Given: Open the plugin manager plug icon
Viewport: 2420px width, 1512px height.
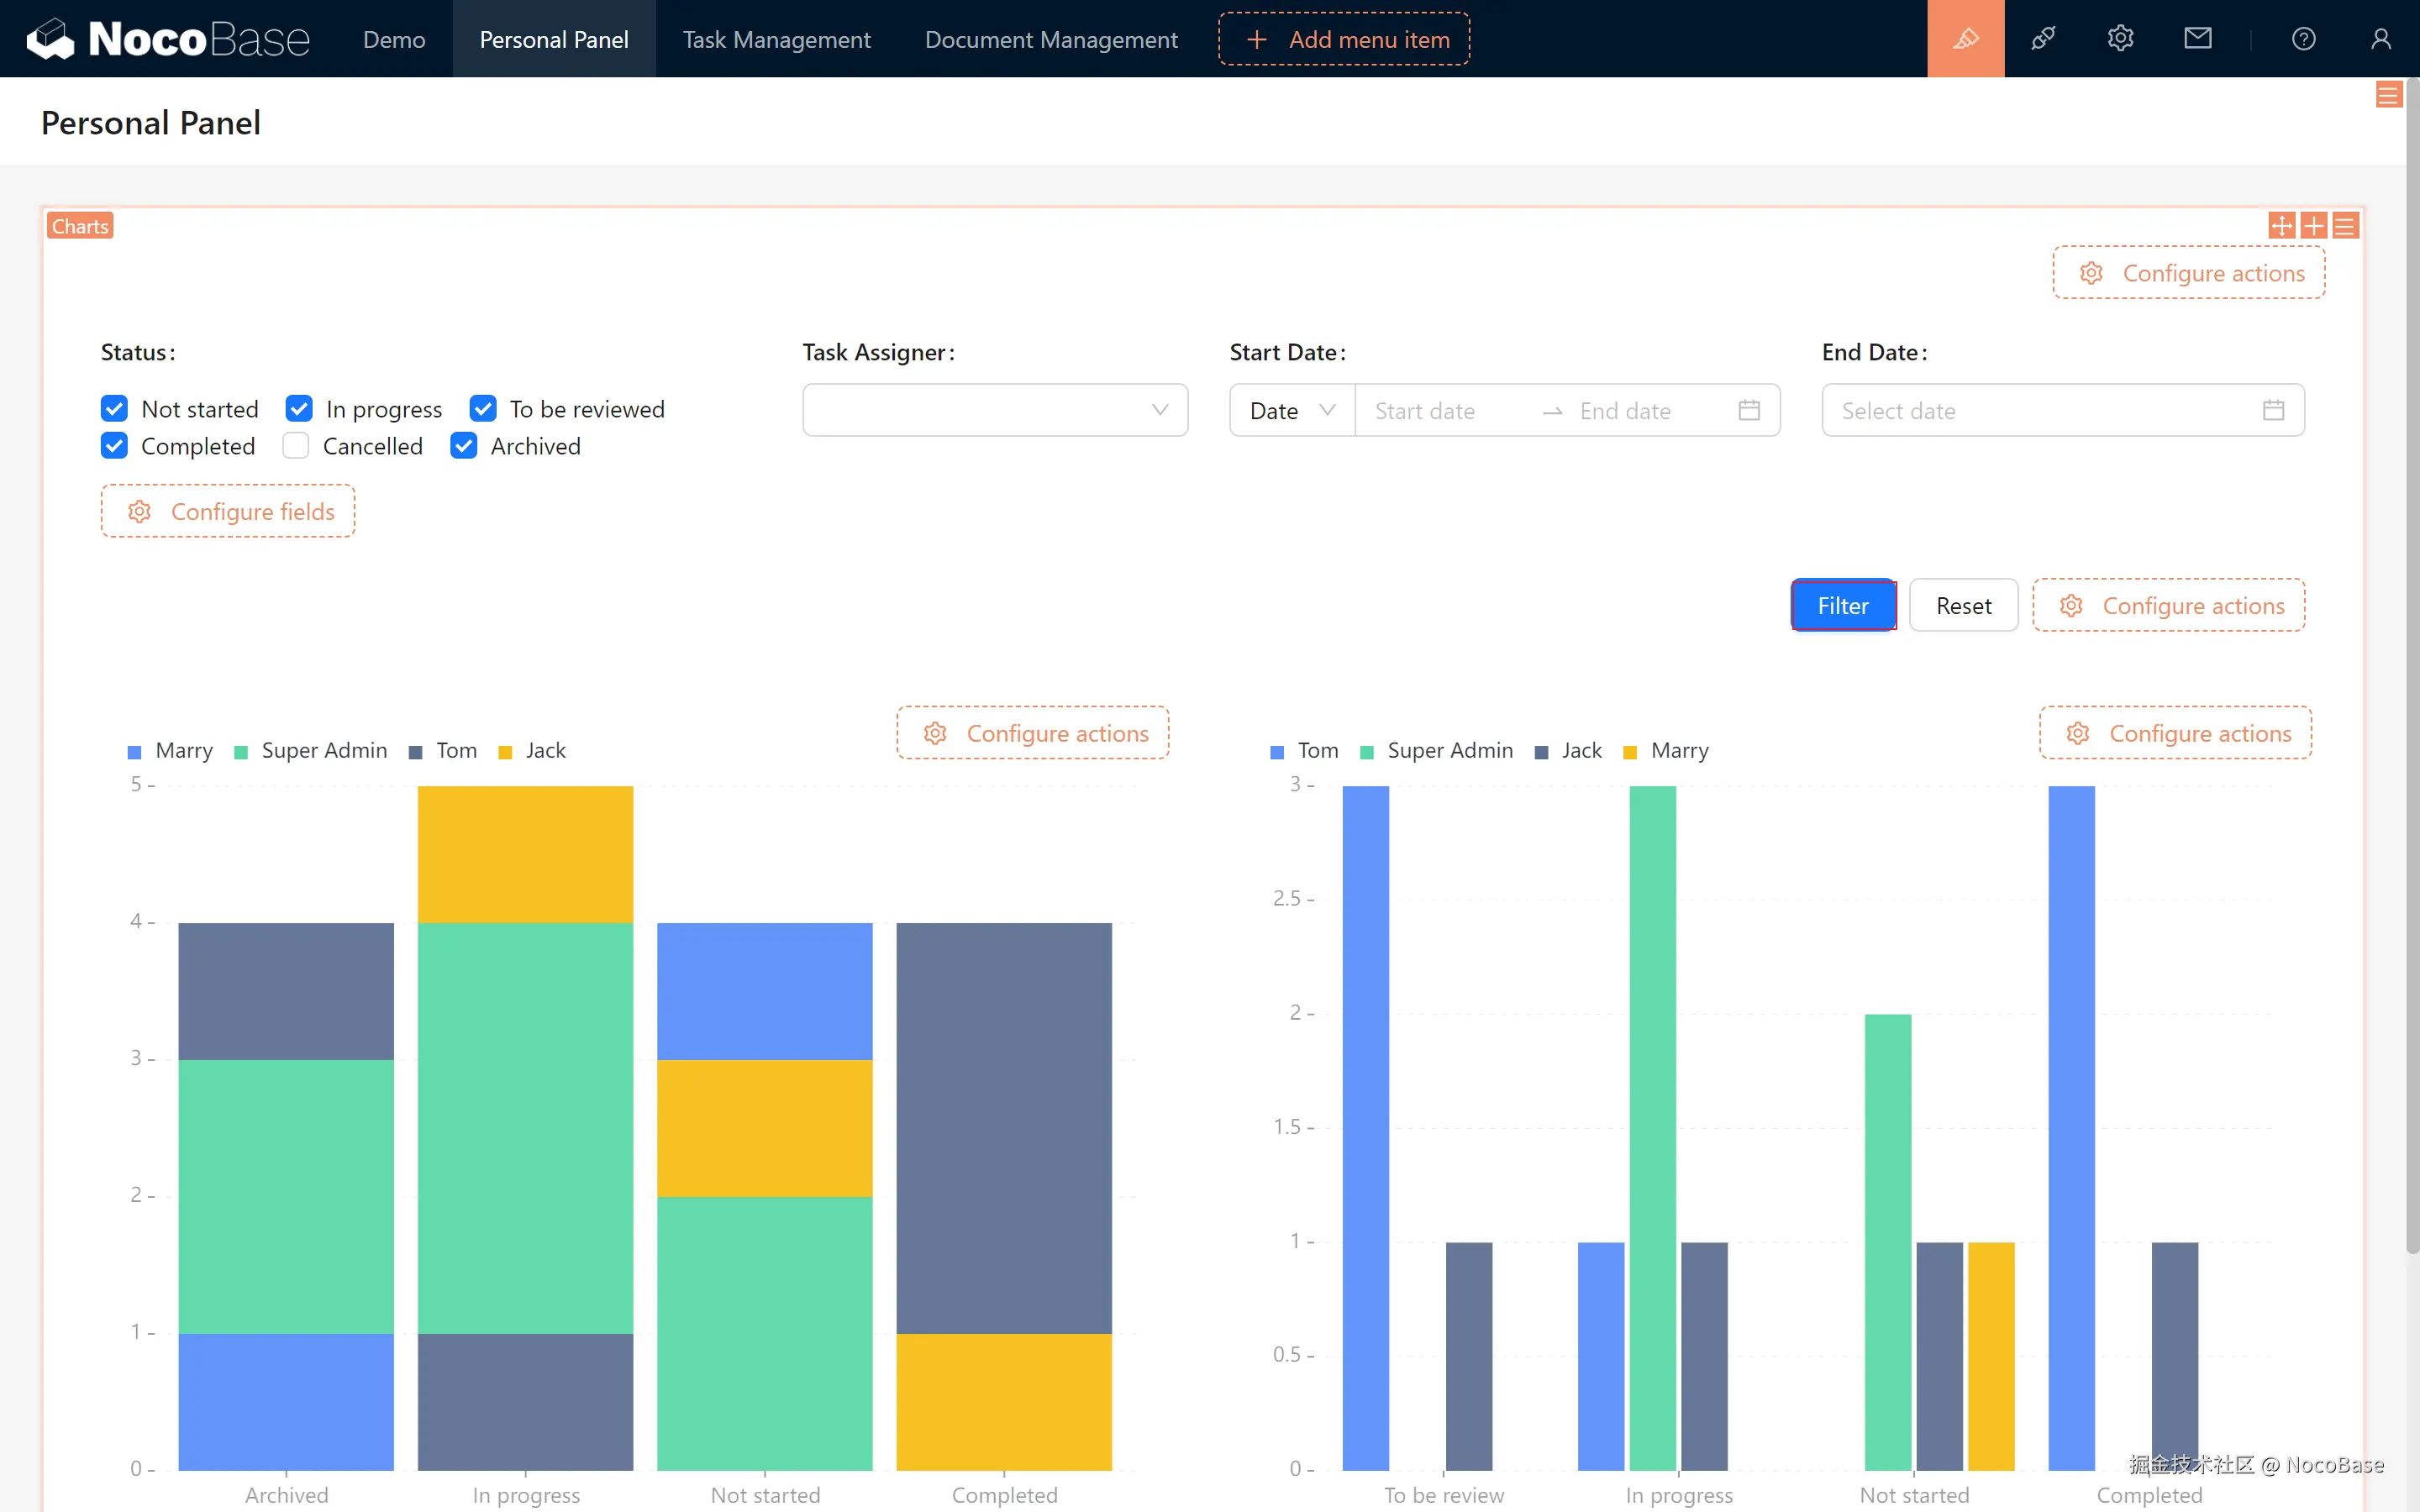Looking at the screenshot, I should click(2043, 39).
